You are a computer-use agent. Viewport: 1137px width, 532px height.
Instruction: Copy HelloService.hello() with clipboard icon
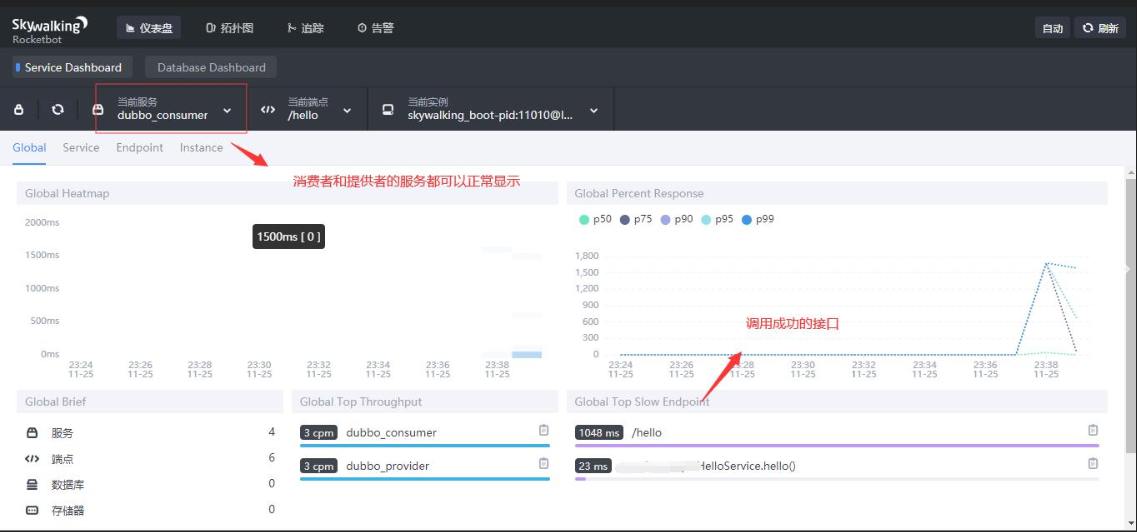pos(1093,464)
